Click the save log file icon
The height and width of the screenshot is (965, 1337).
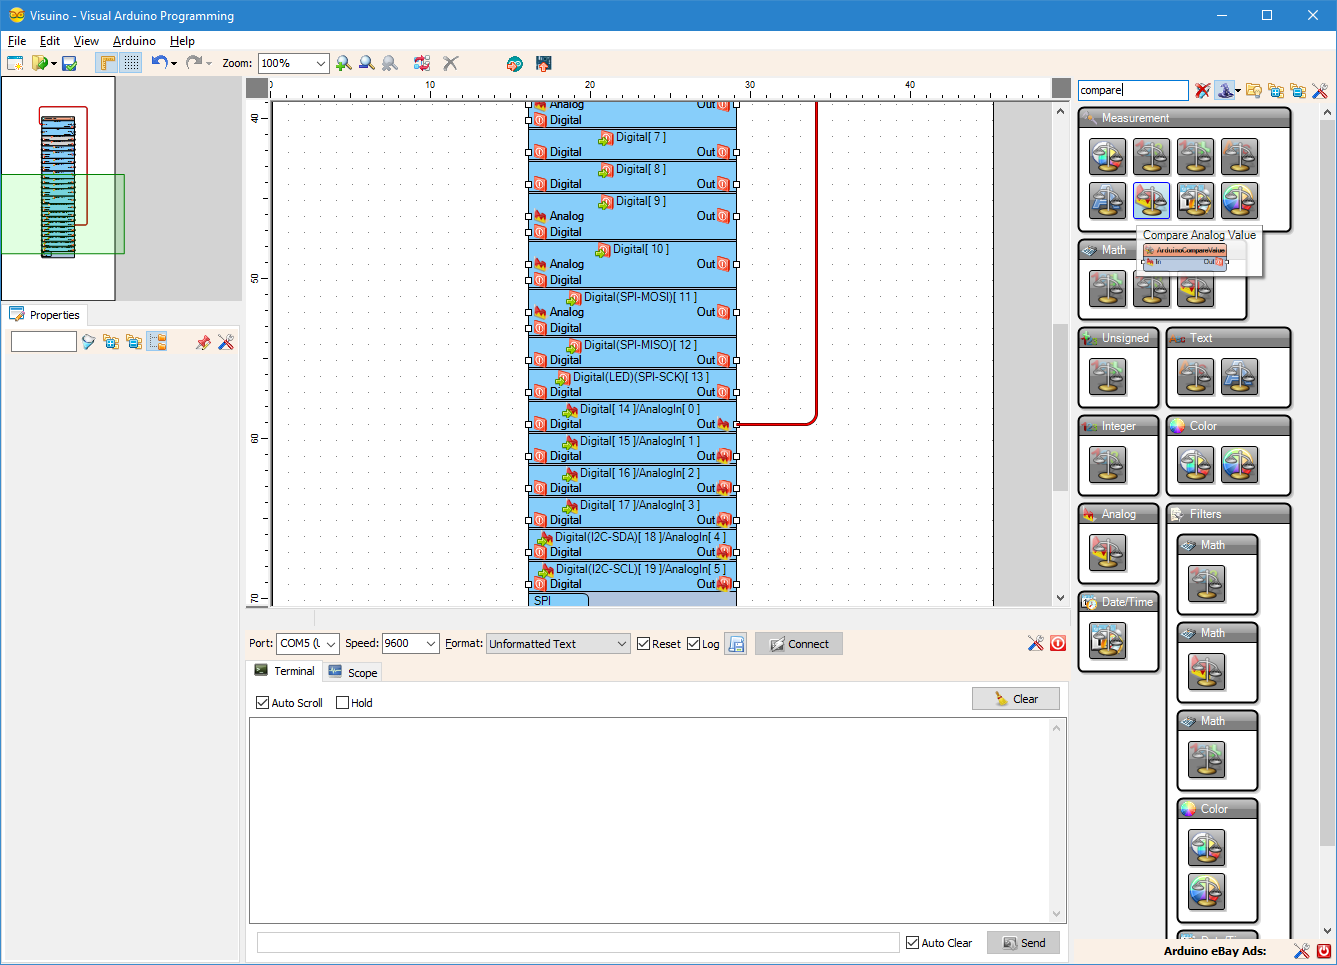tap(736, 644)
